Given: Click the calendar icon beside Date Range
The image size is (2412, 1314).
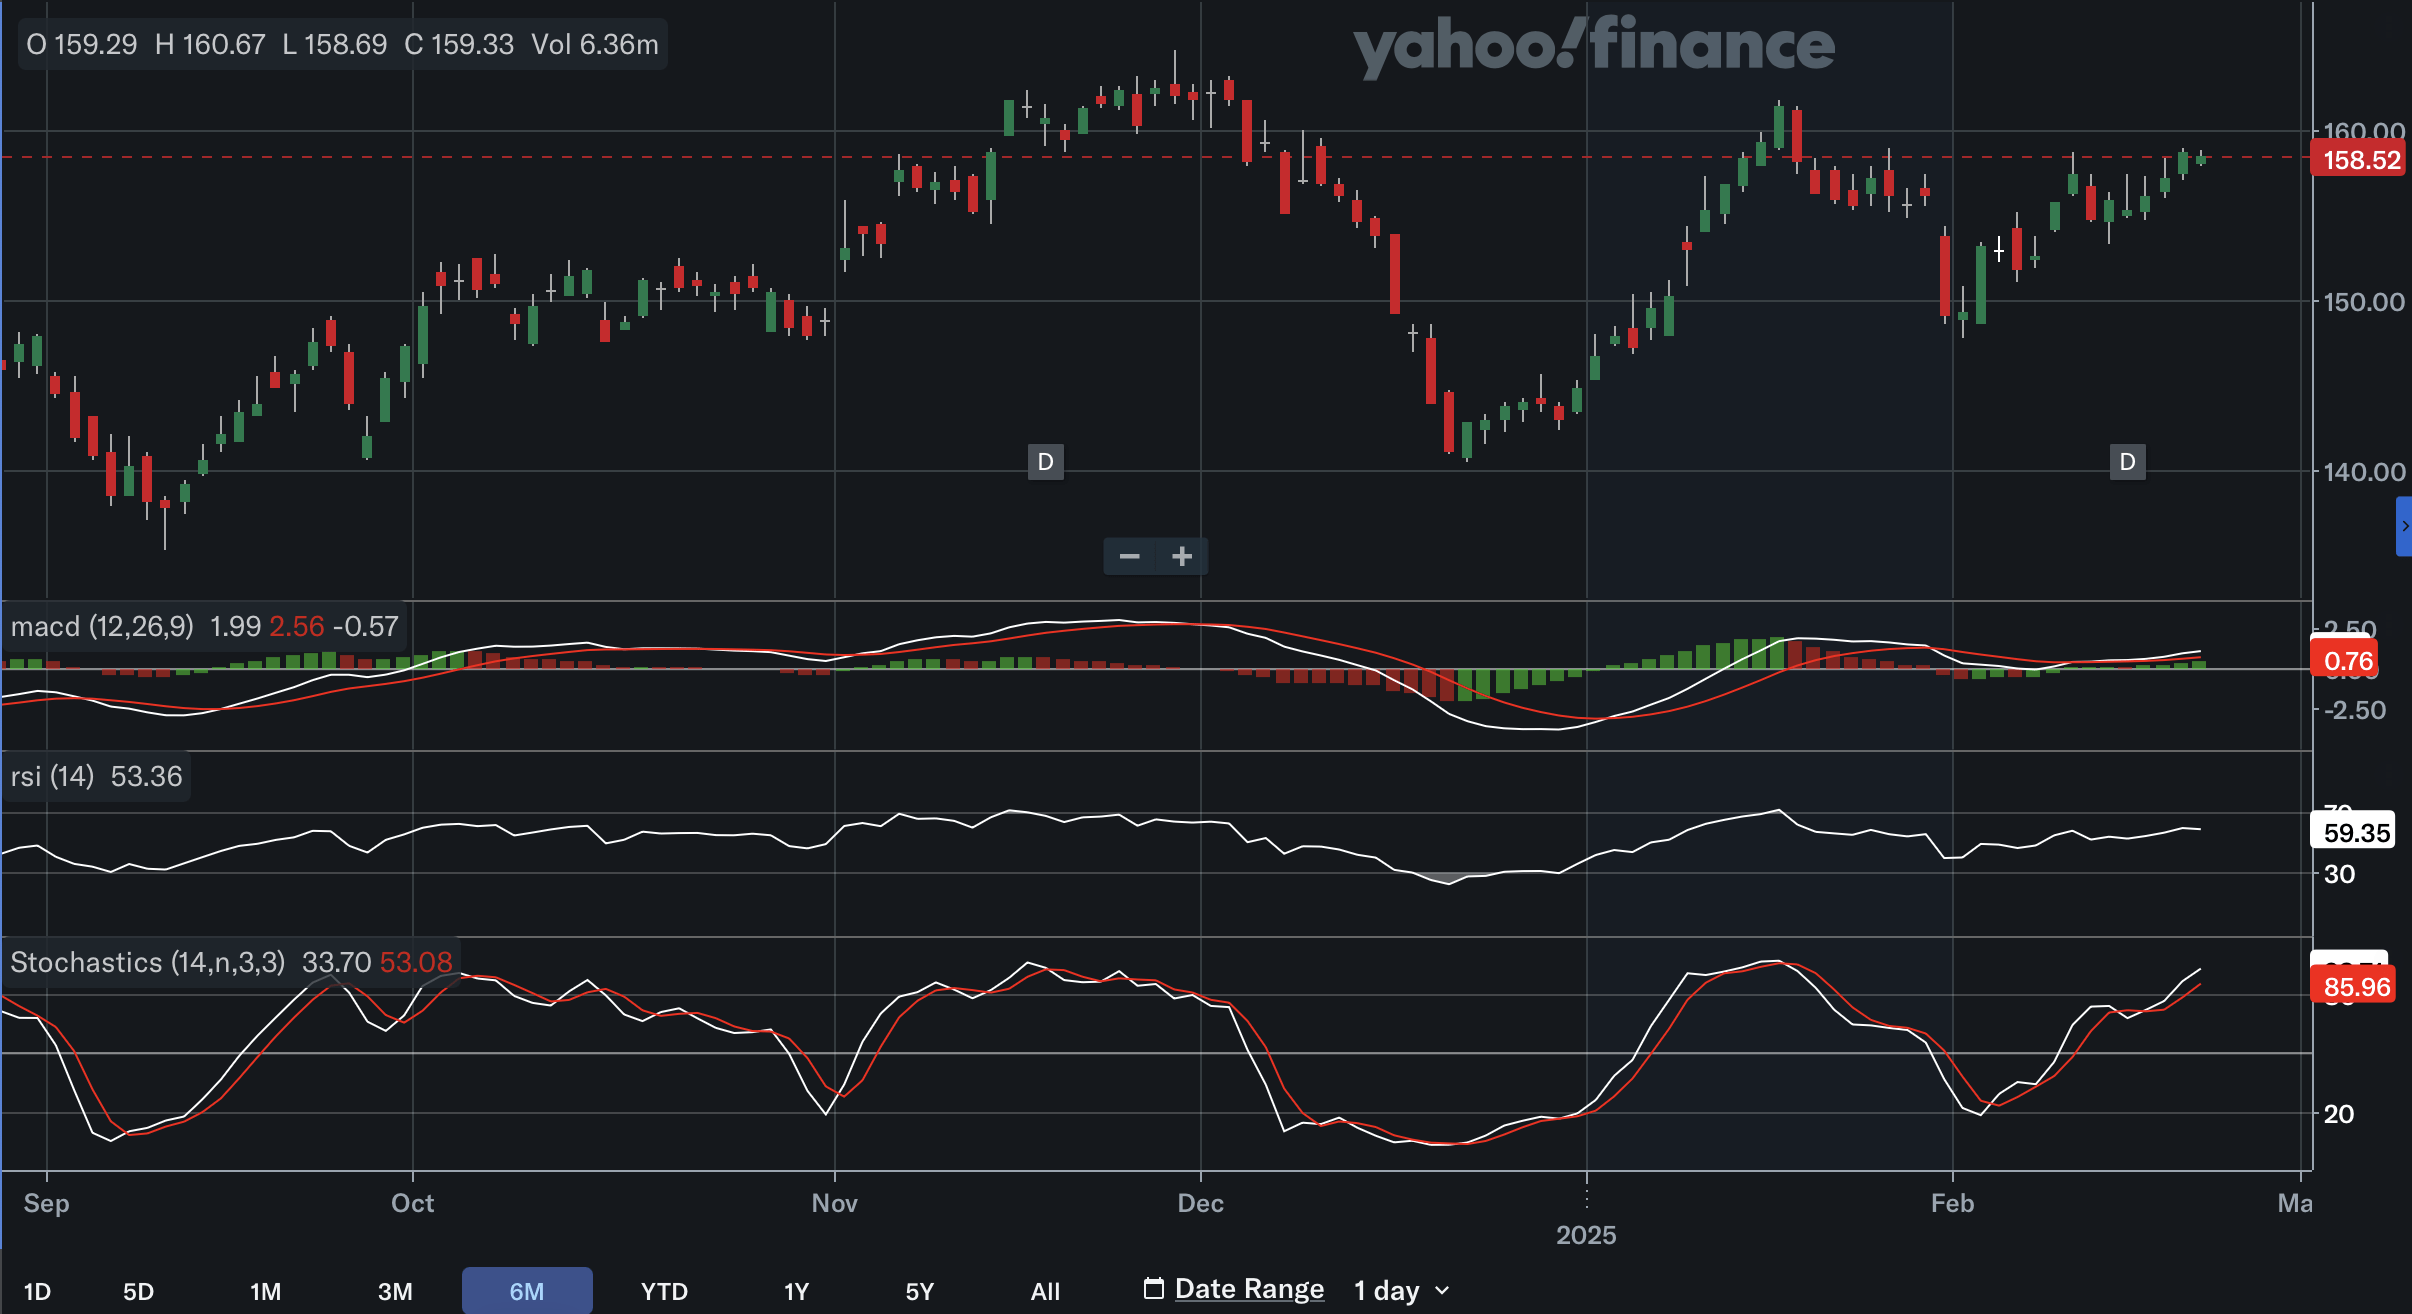Looking at the screenshot, I should tap(1155, 1289).
